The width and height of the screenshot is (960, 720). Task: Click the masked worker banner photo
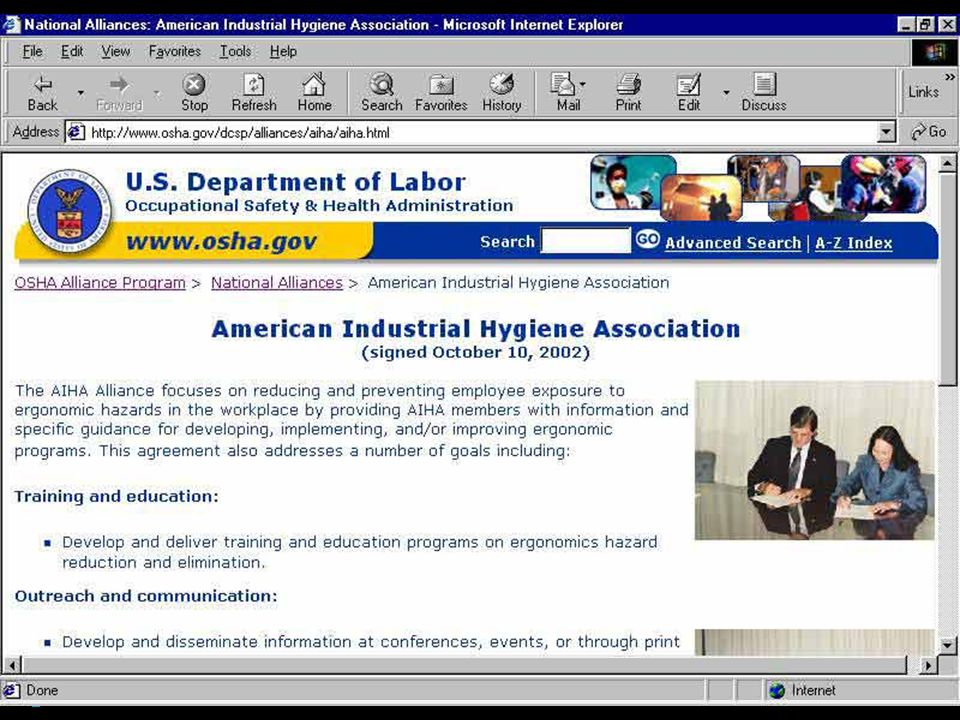point(632,182)
